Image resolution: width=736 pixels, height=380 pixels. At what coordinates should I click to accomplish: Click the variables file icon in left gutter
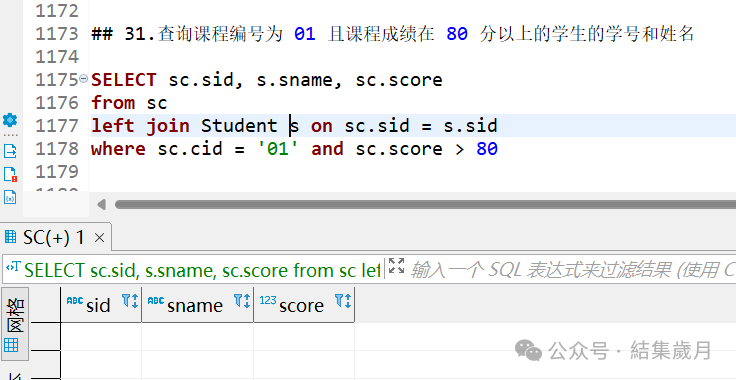point(10,197)
